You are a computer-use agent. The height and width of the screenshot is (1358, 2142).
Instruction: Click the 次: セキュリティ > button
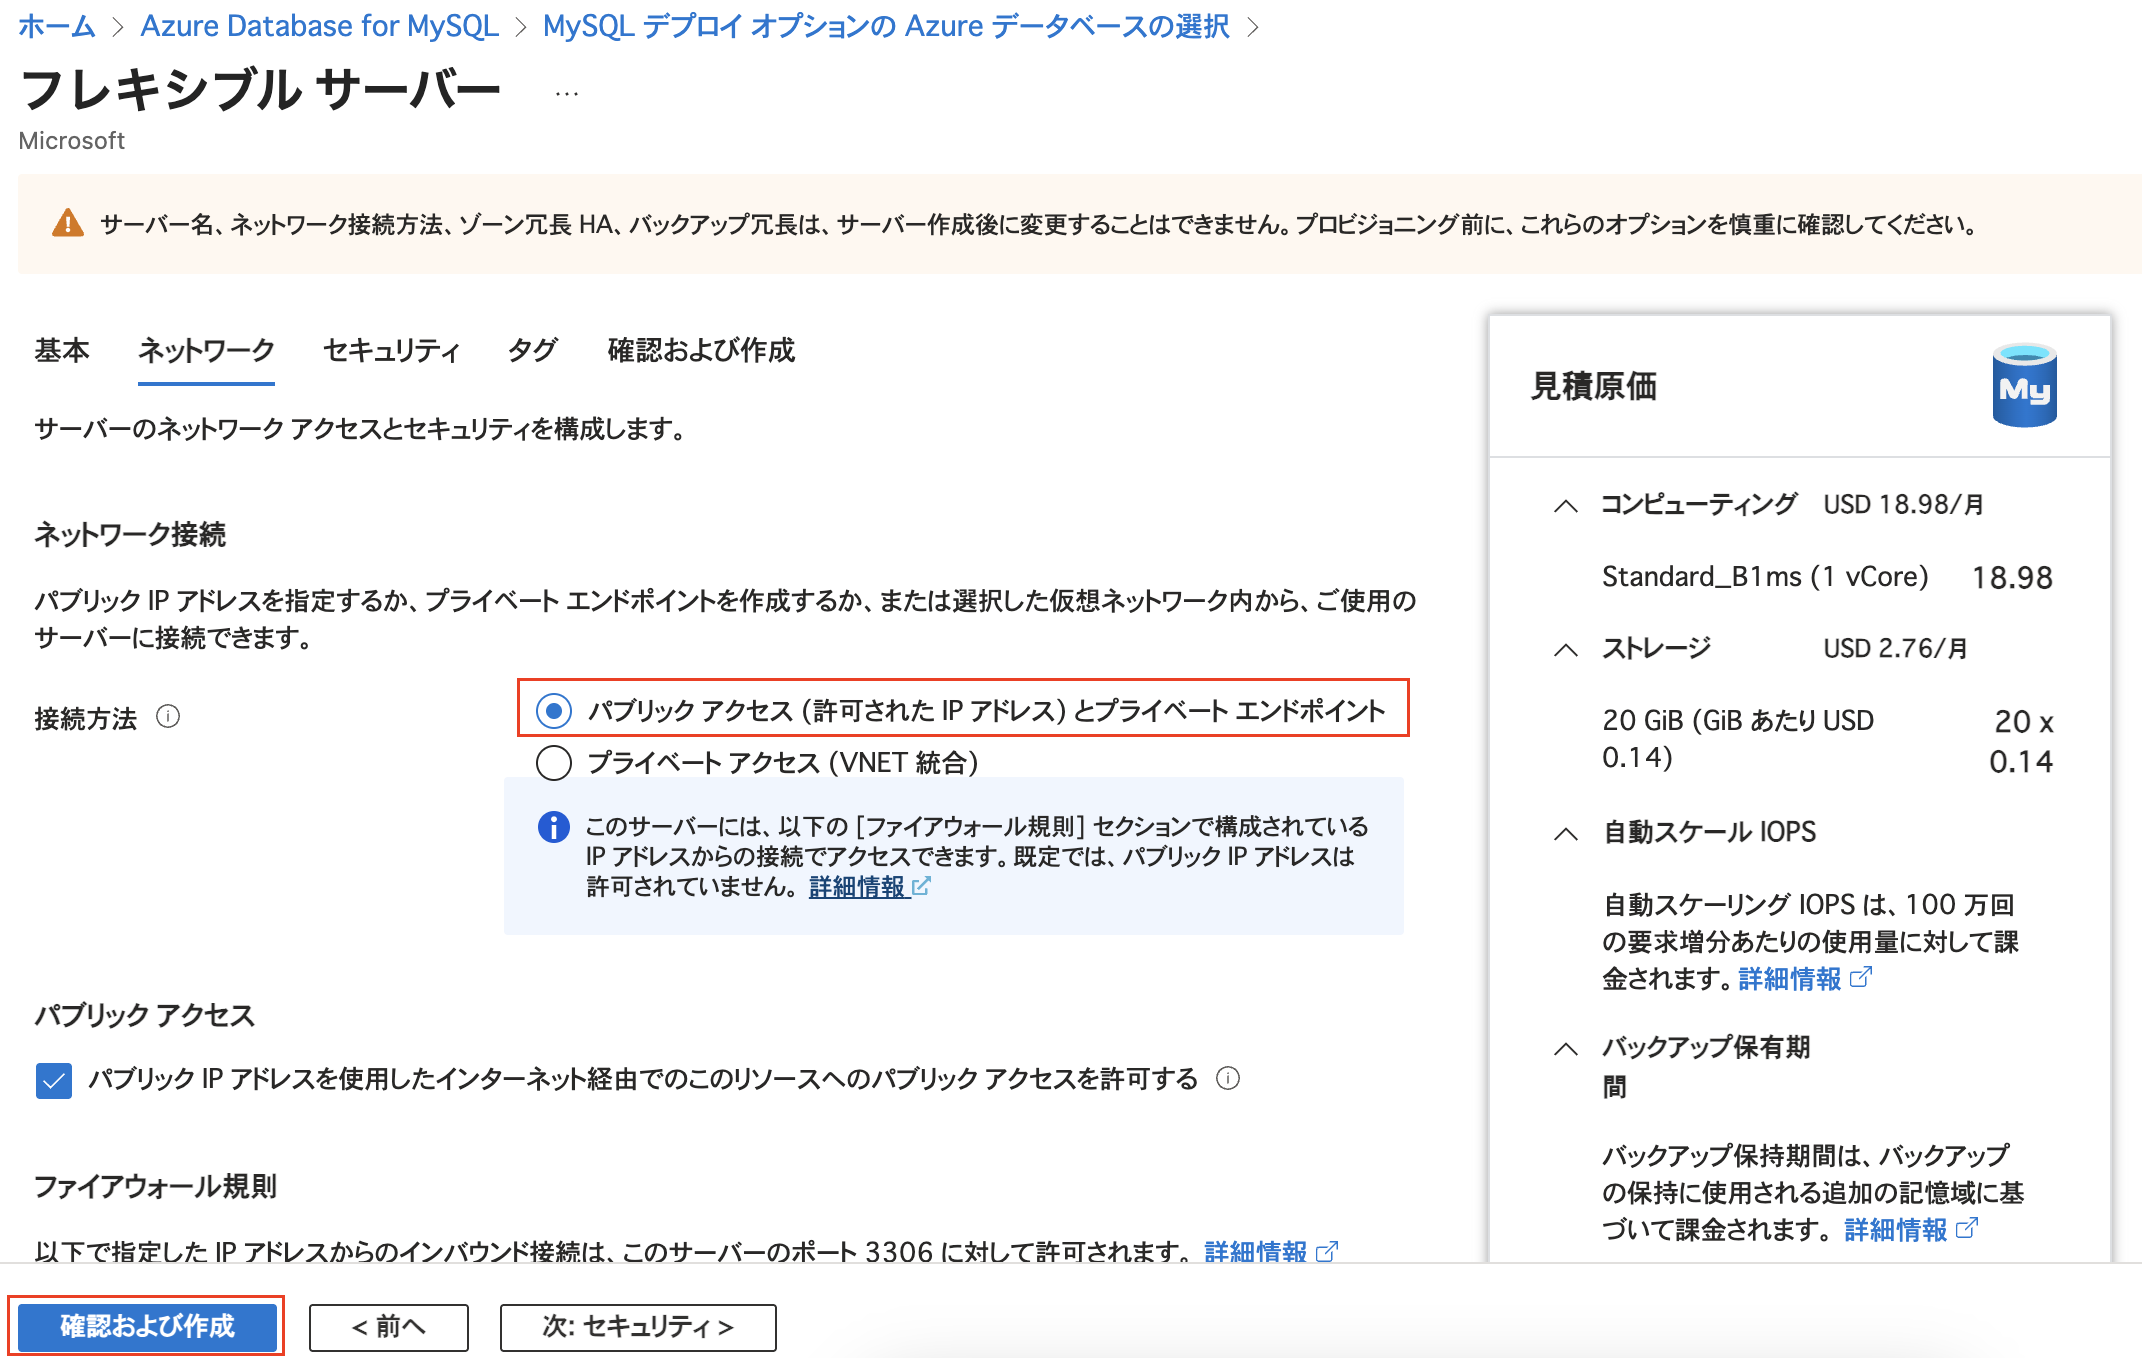tap(638, 1327)
